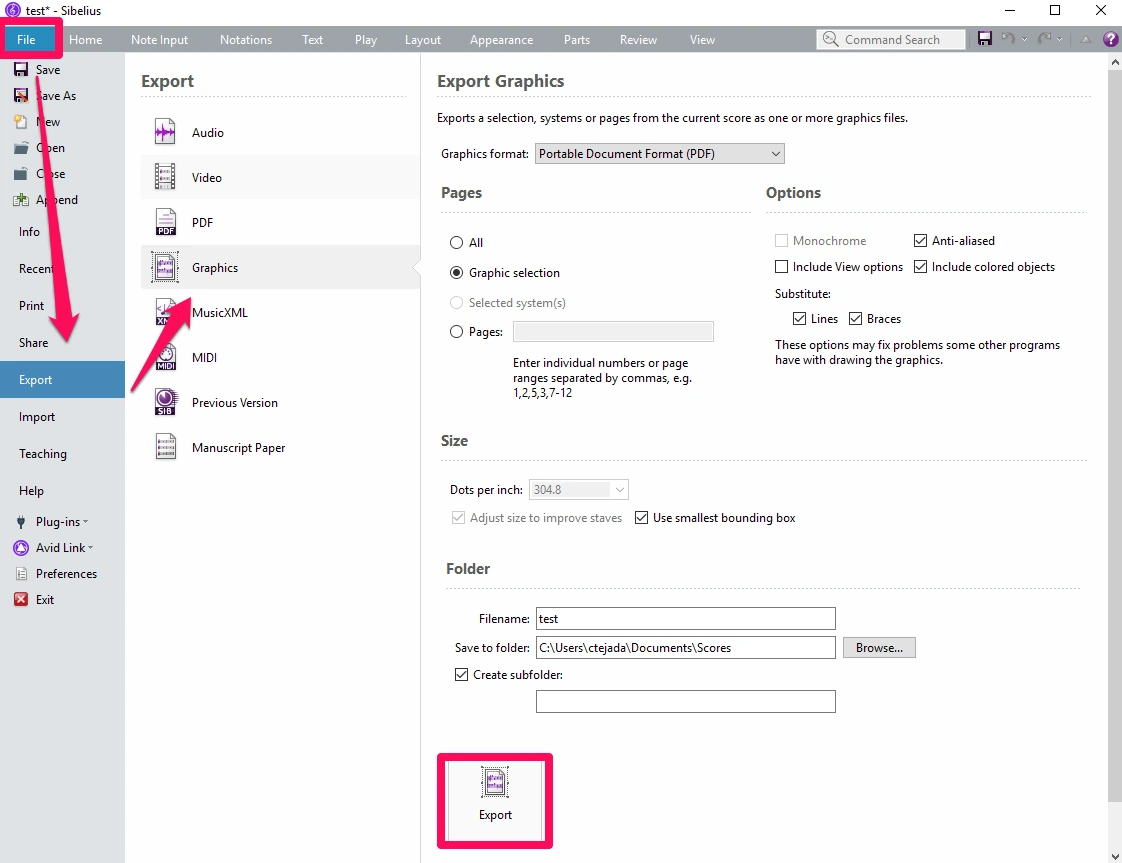
Task: Open Manuscript Paper export
Action: (236, 447)
